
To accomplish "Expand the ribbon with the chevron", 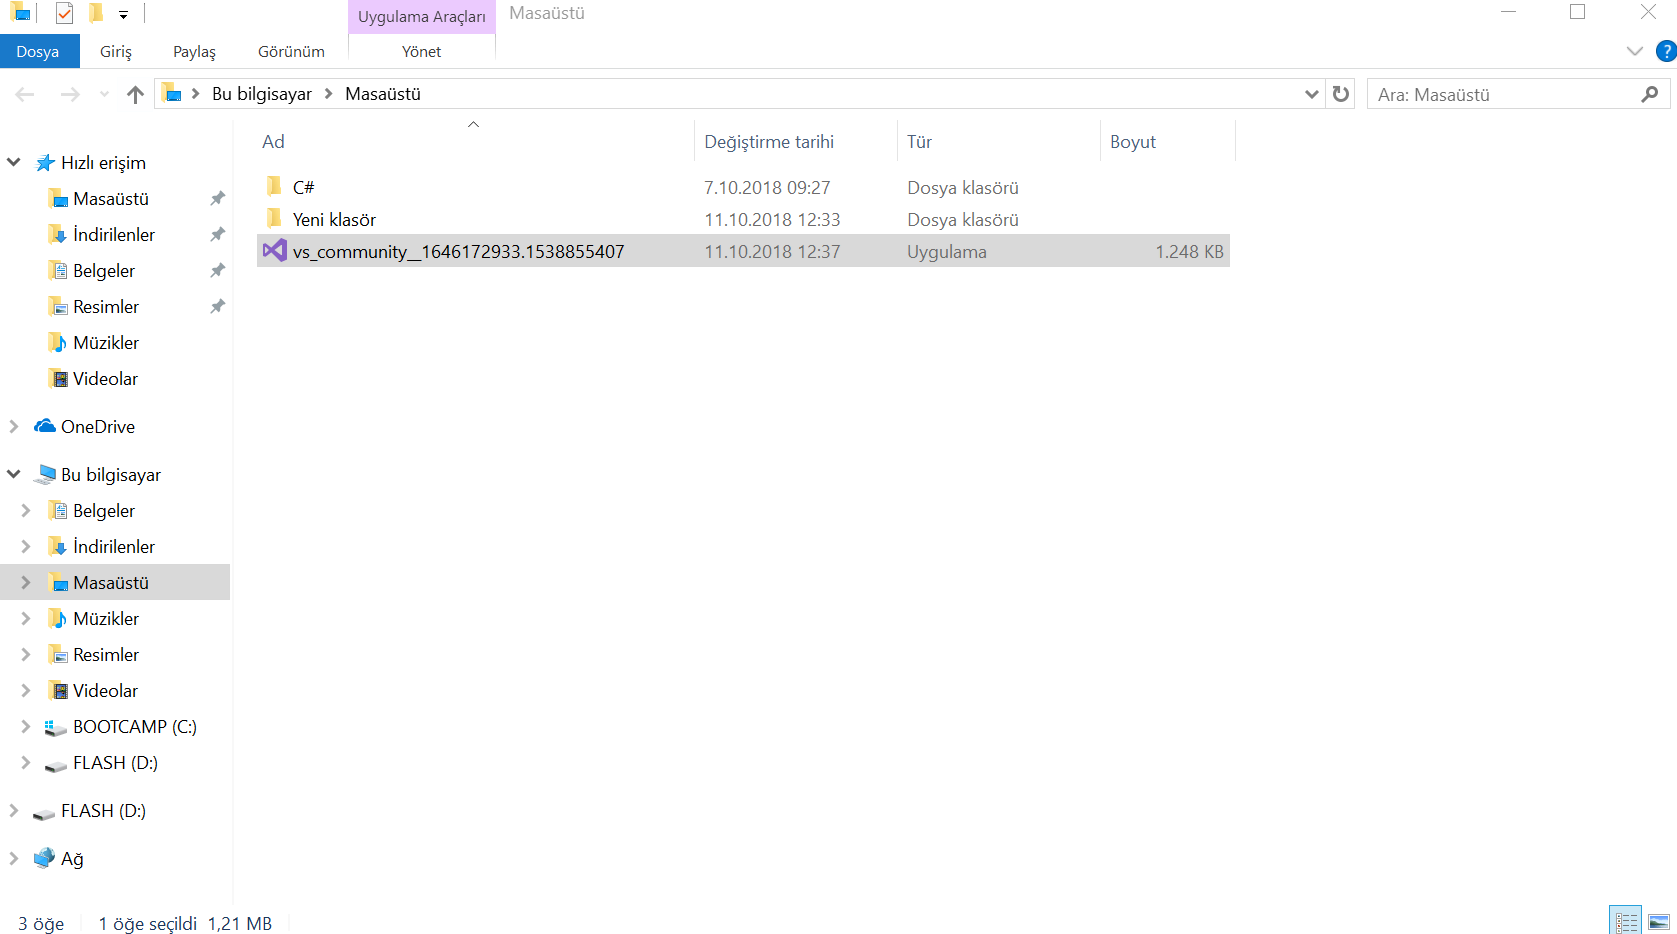I will (1634, 51).
